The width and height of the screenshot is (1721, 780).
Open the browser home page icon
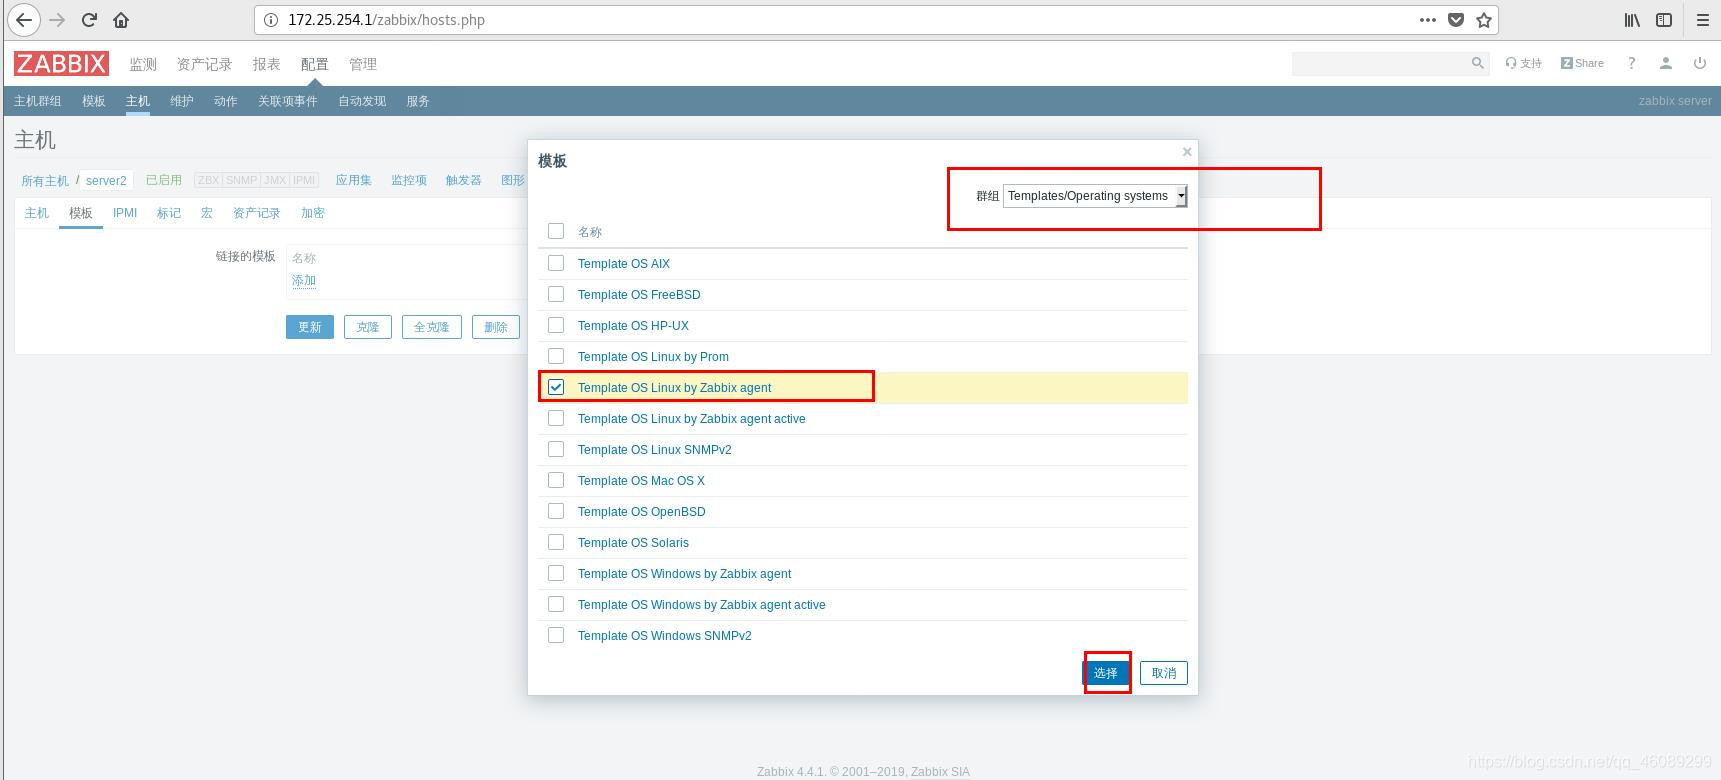tap(121, 20)
